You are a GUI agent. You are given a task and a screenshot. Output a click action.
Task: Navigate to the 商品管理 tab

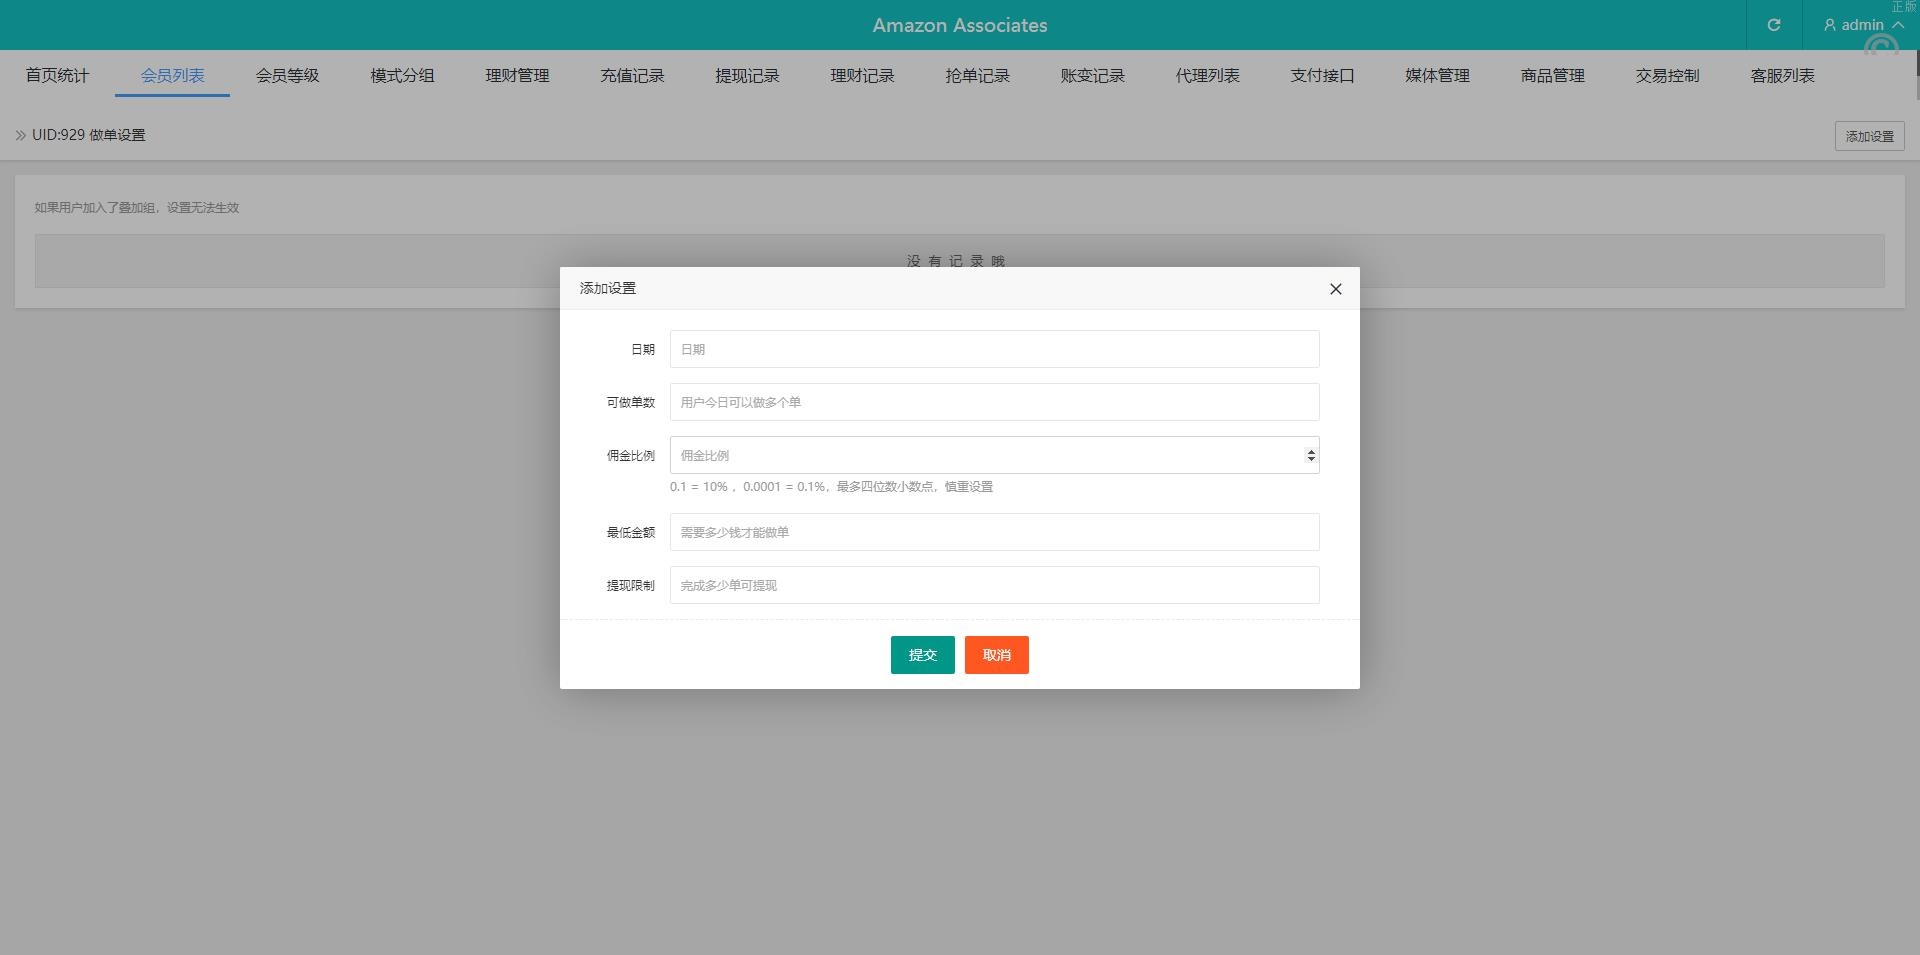pyautogui.click(x=1552, y=76)
